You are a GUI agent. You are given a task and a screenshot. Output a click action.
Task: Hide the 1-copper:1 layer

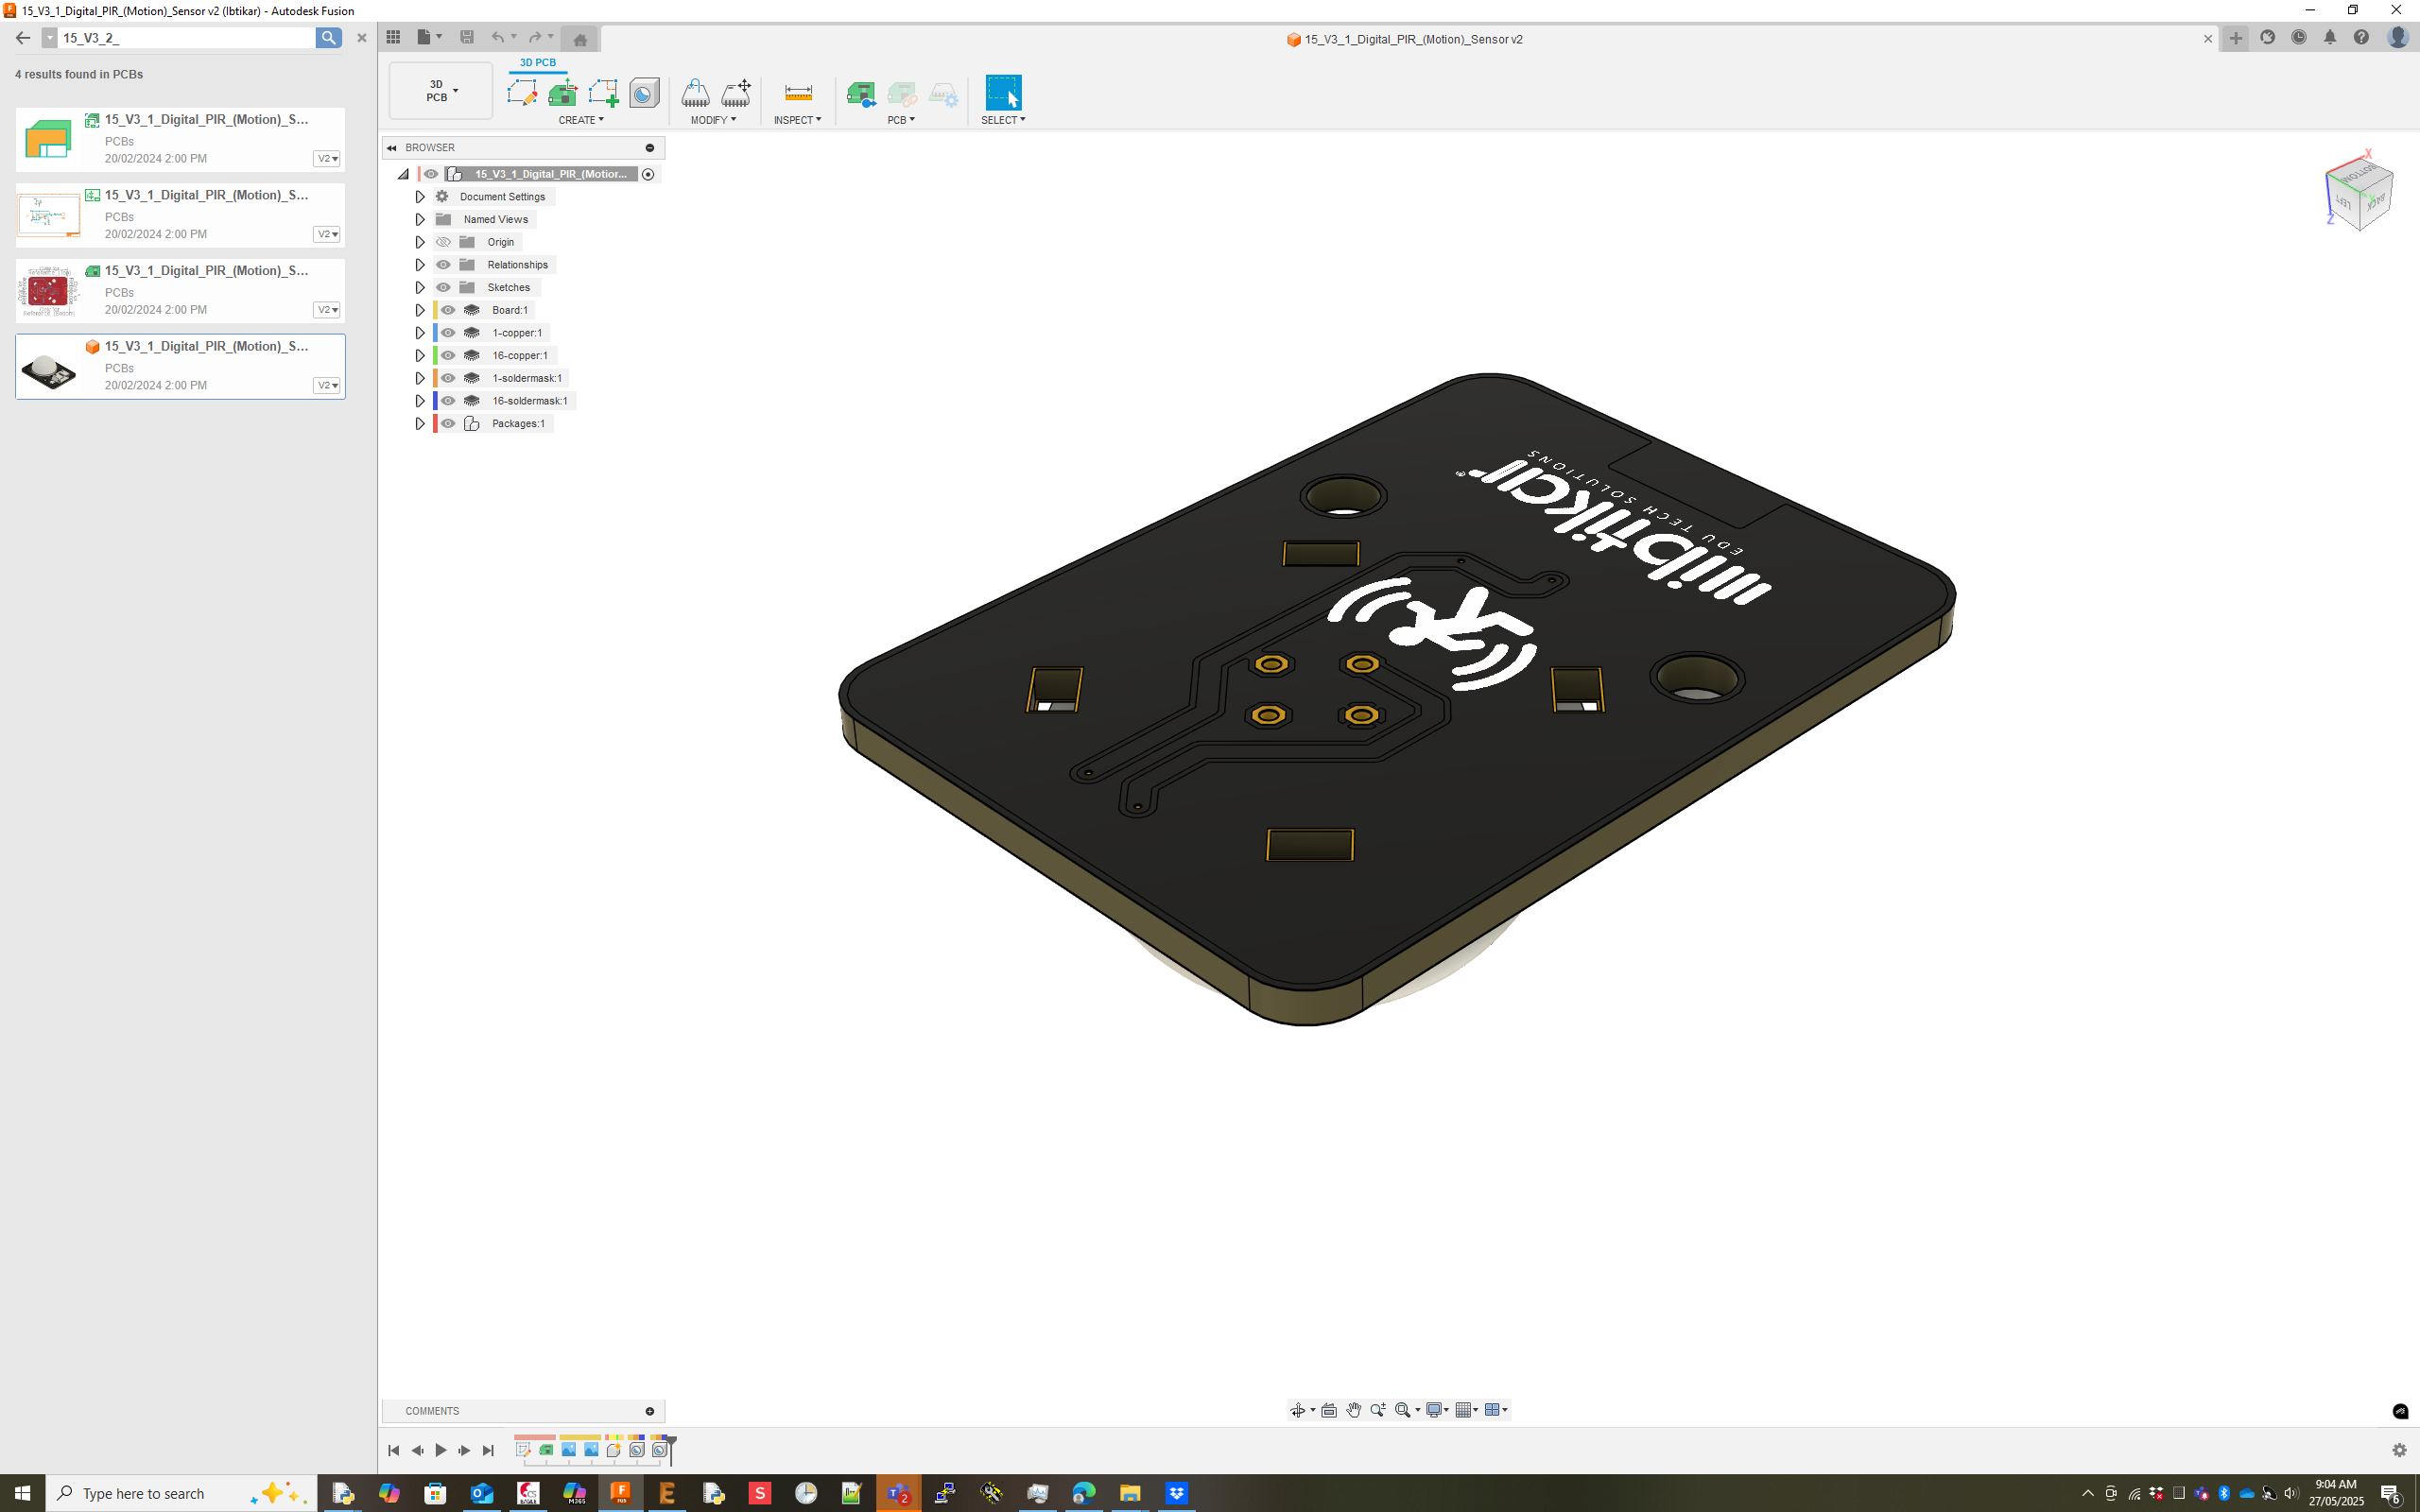tap(448, 333)
